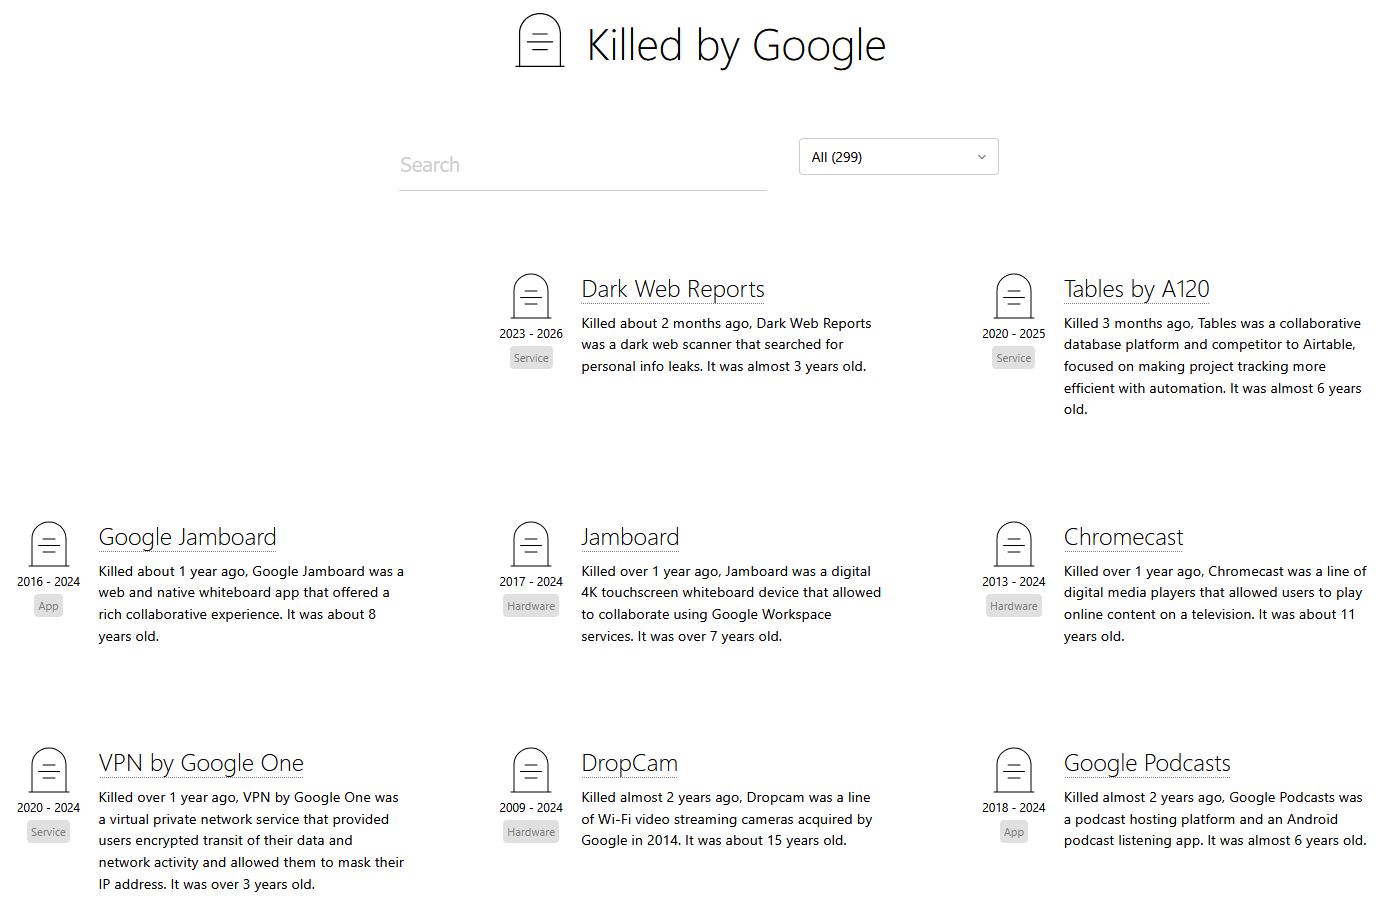The width and height of the screenshot is (1384, 898).
Task: Click the Hardware badge under Jamboard 2017 - 2024
Action: 531,606
